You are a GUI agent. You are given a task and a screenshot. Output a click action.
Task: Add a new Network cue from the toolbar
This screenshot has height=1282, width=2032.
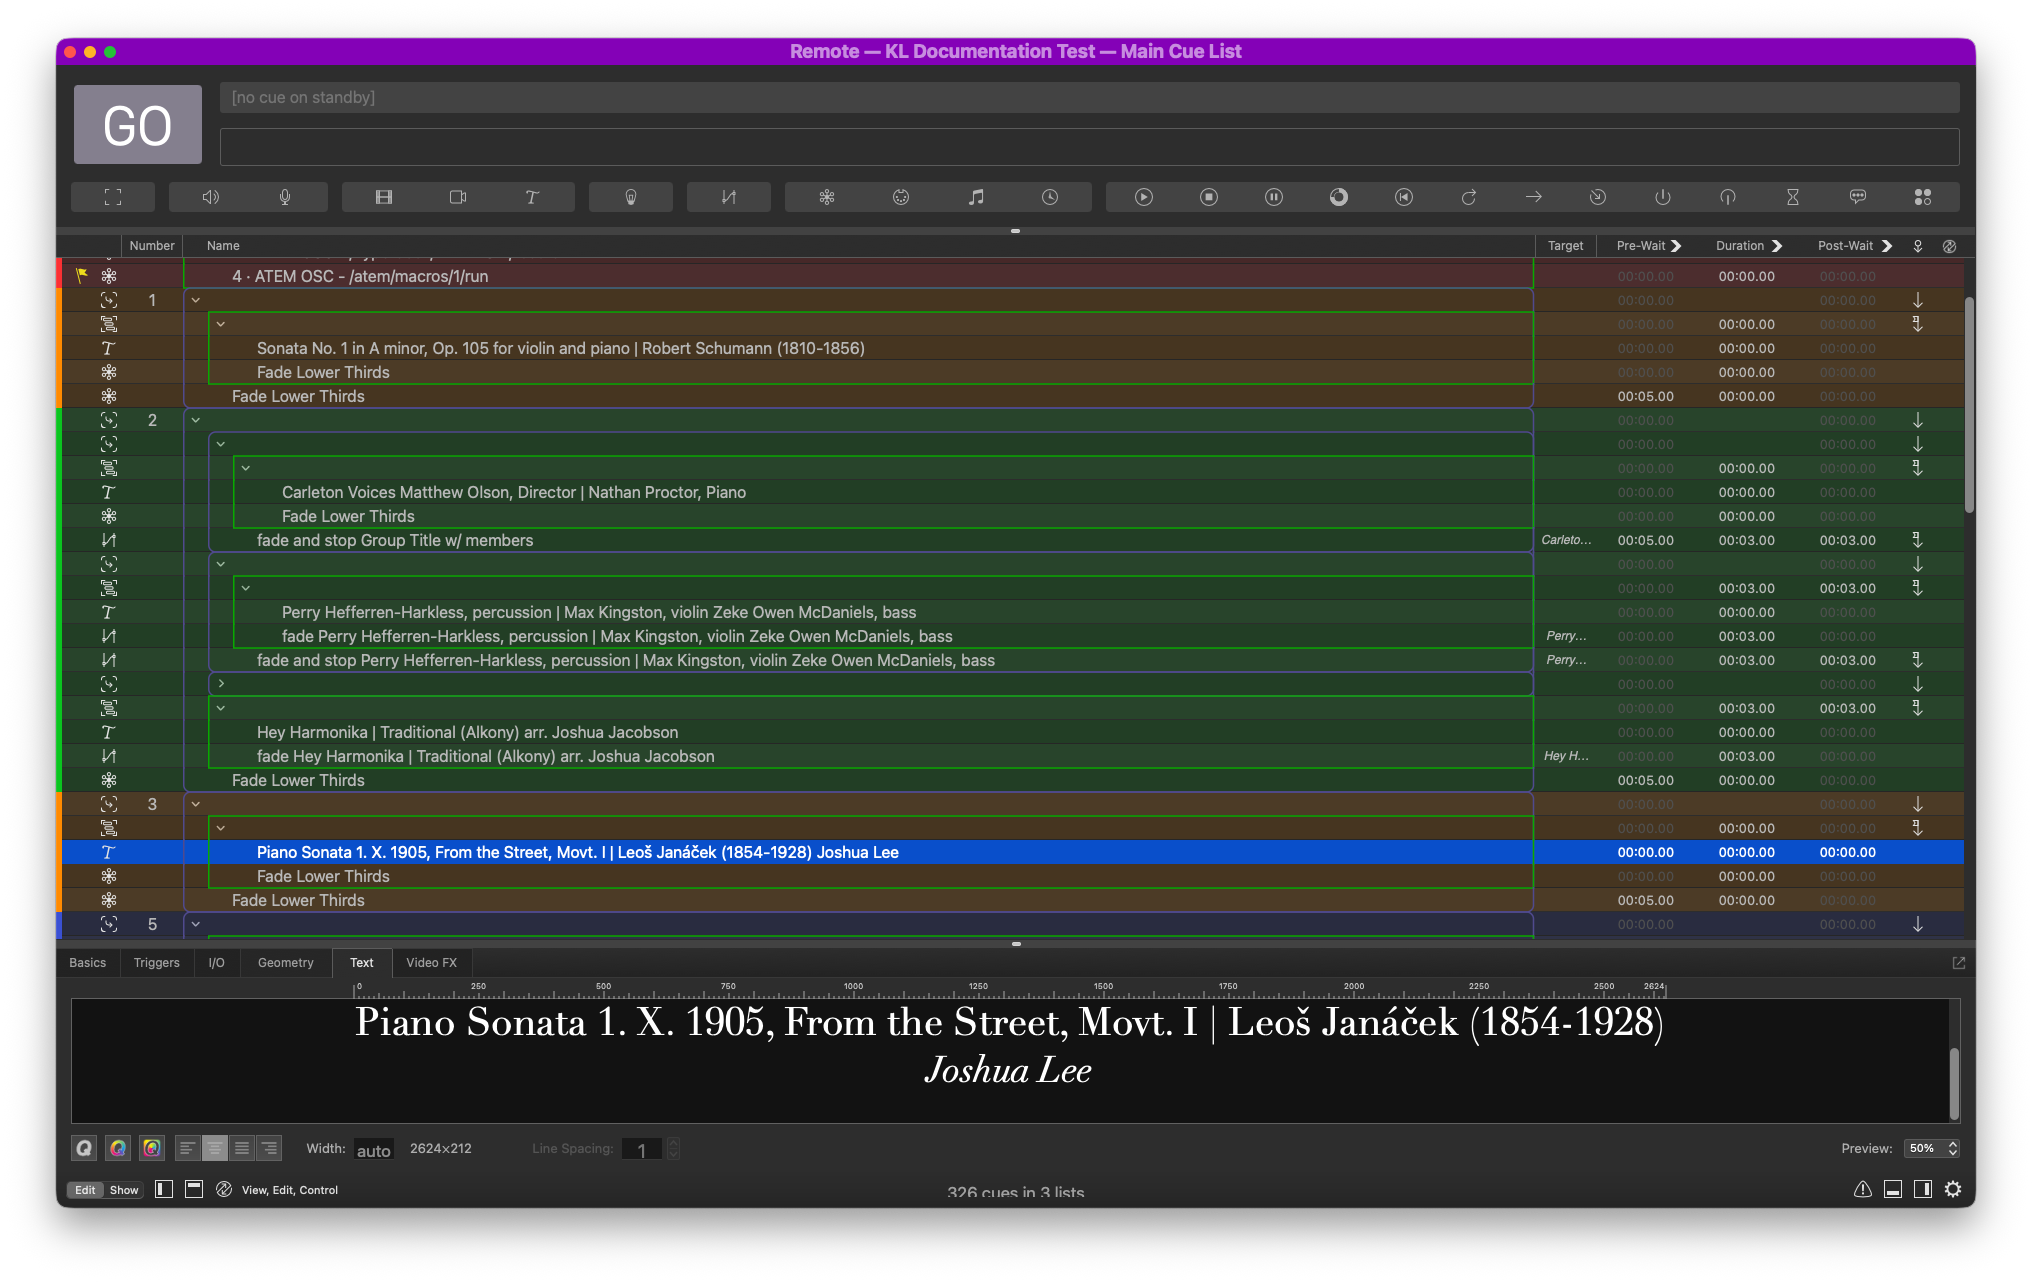click(x=827, y=197)
